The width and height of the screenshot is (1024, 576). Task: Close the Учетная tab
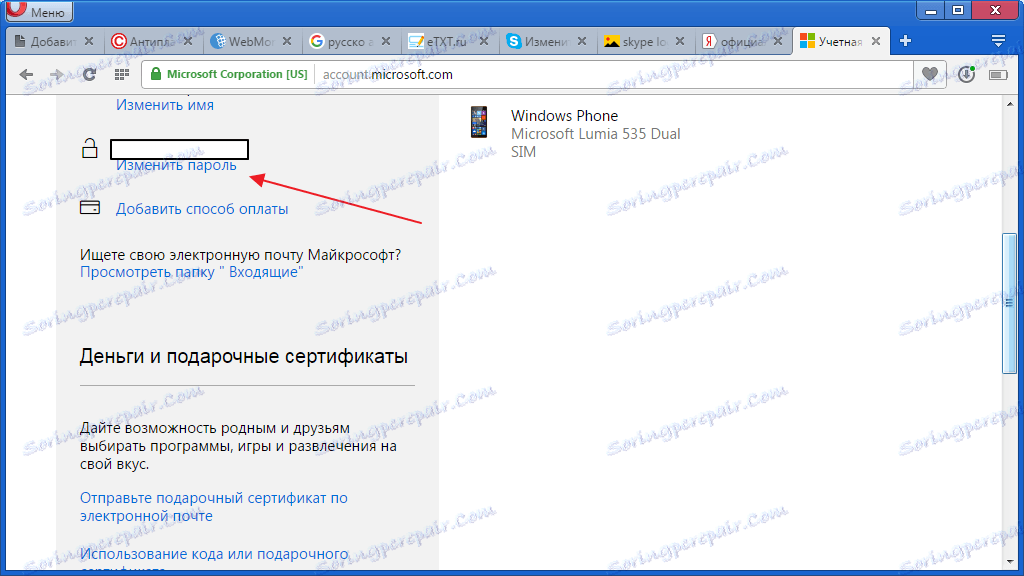click(x=876, y=41)
